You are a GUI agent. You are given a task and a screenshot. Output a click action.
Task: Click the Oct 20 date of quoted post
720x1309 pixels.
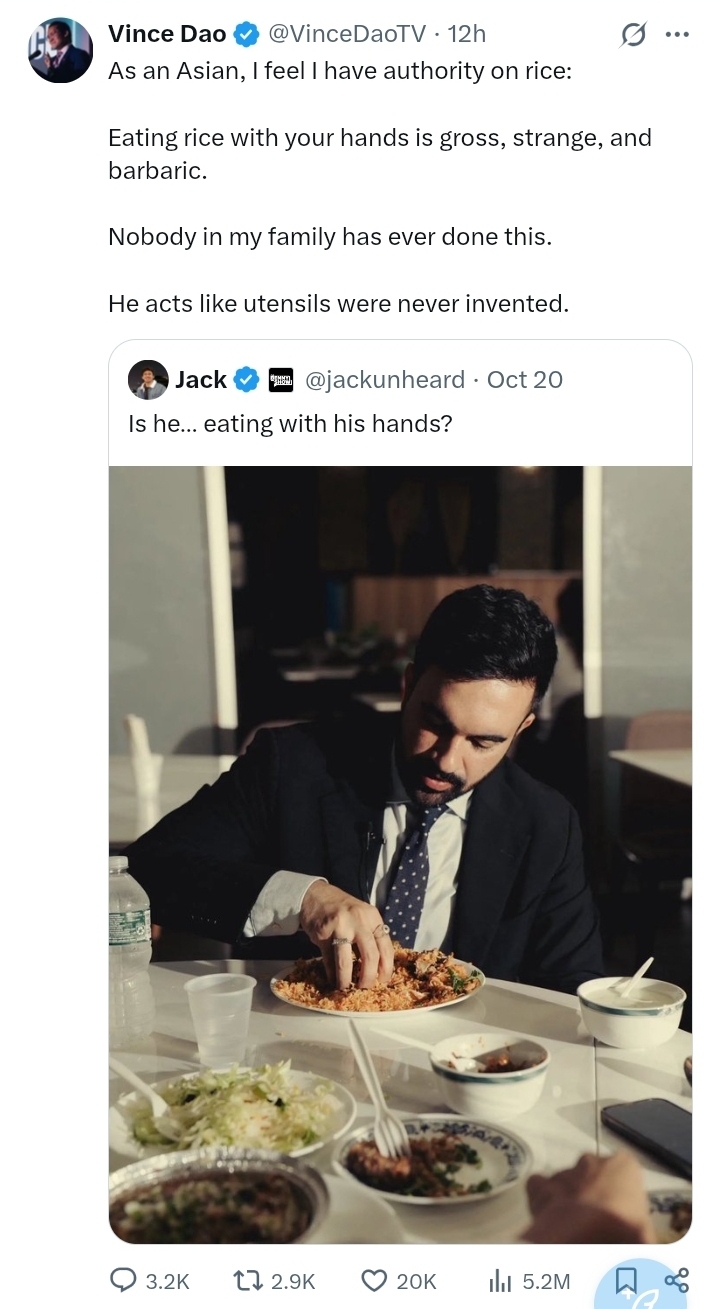point(525,380)
